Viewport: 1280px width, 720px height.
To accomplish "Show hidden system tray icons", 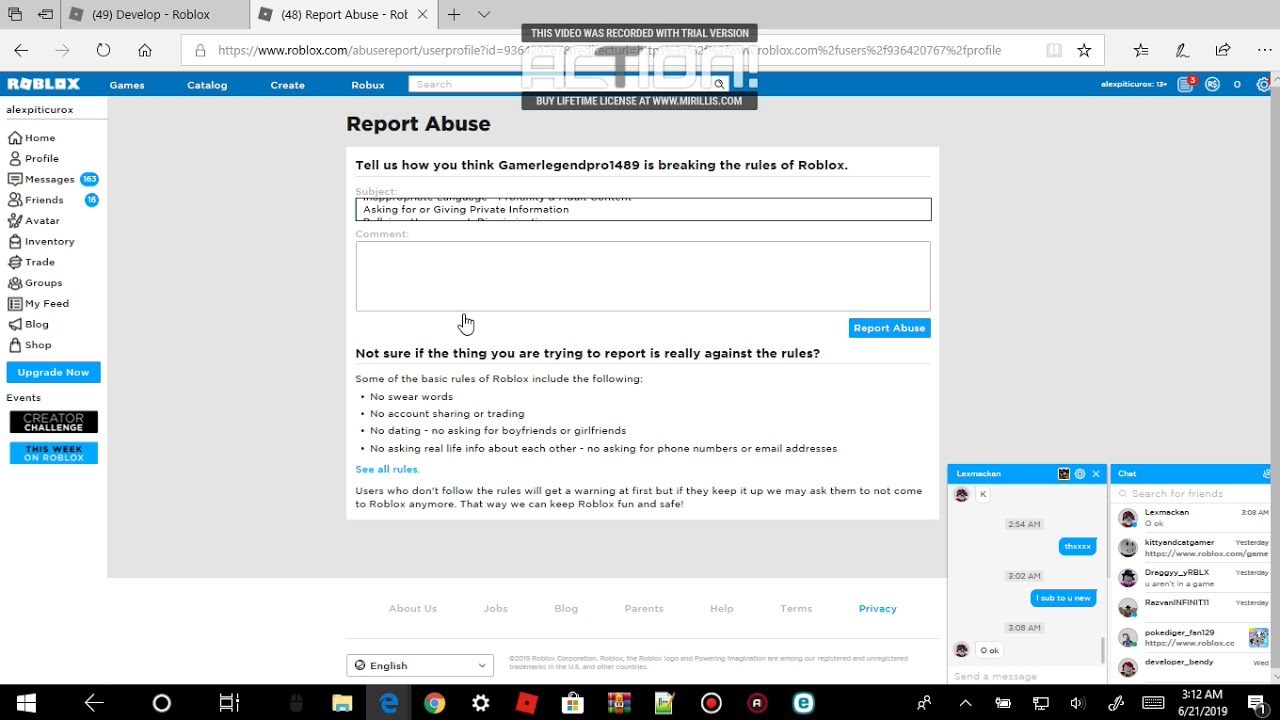I will (966, 703).
